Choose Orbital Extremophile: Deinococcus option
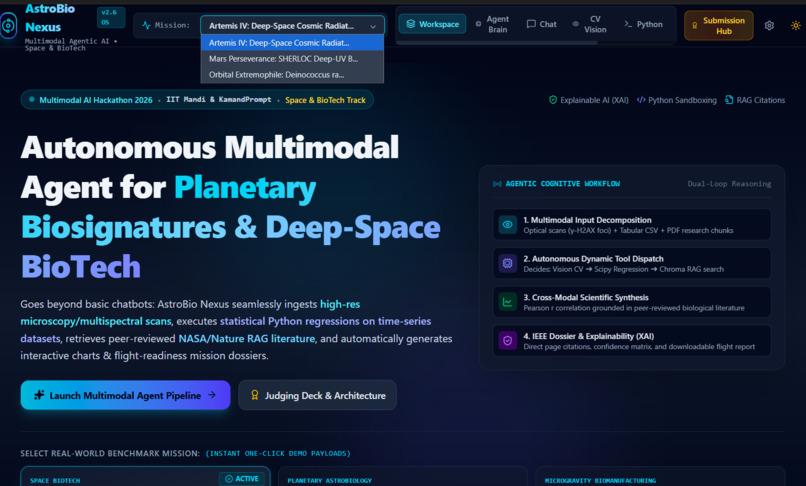Screen dimensions: 806x486 click(292, 75)
